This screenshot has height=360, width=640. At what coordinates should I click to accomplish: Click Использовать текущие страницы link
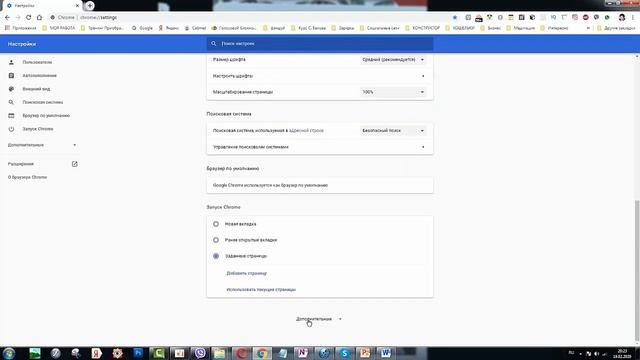tap(261, 289)
